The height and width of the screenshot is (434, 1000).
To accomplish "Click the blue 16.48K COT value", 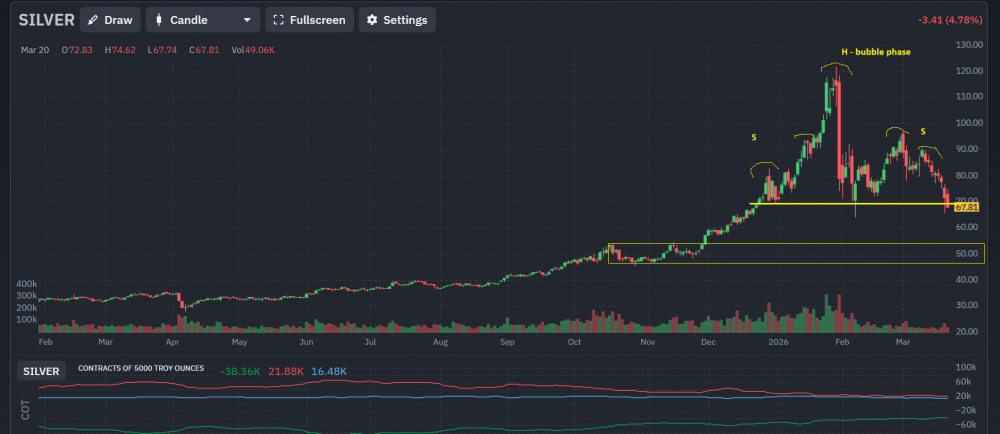I will click(329, 371).
